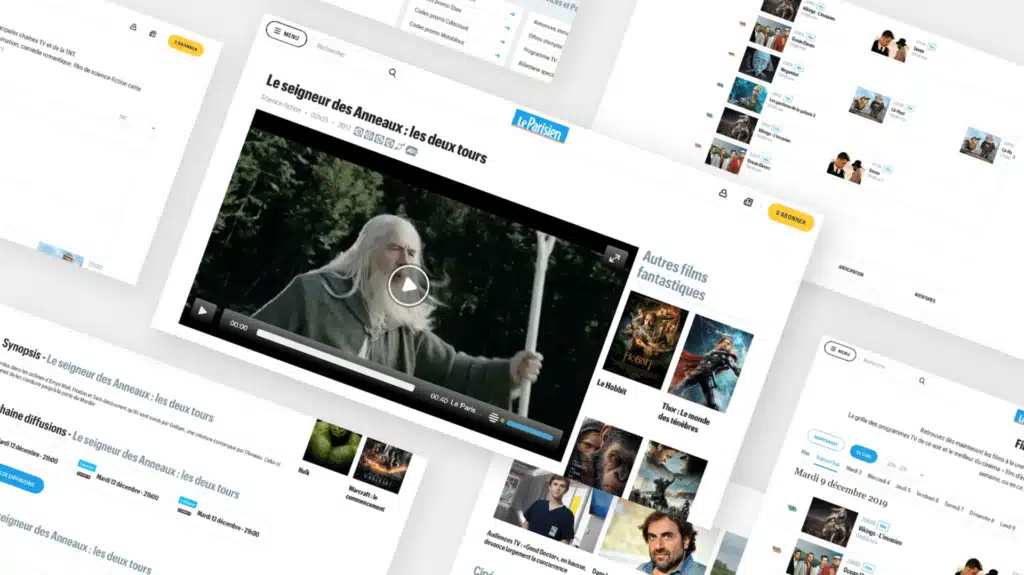1024x575 pixels.
Task: Click the Le Parisien logo badge
Action: 539,126
